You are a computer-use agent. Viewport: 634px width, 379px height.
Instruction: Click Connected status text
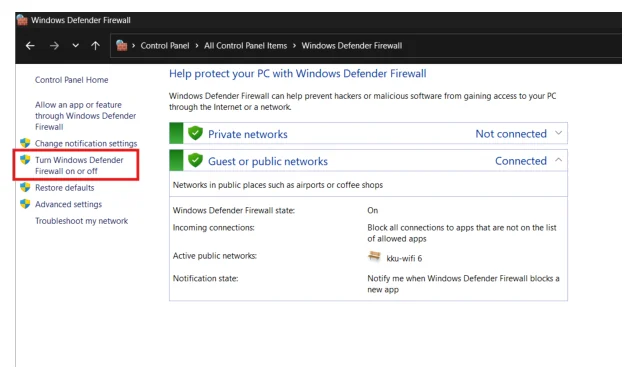521,161
